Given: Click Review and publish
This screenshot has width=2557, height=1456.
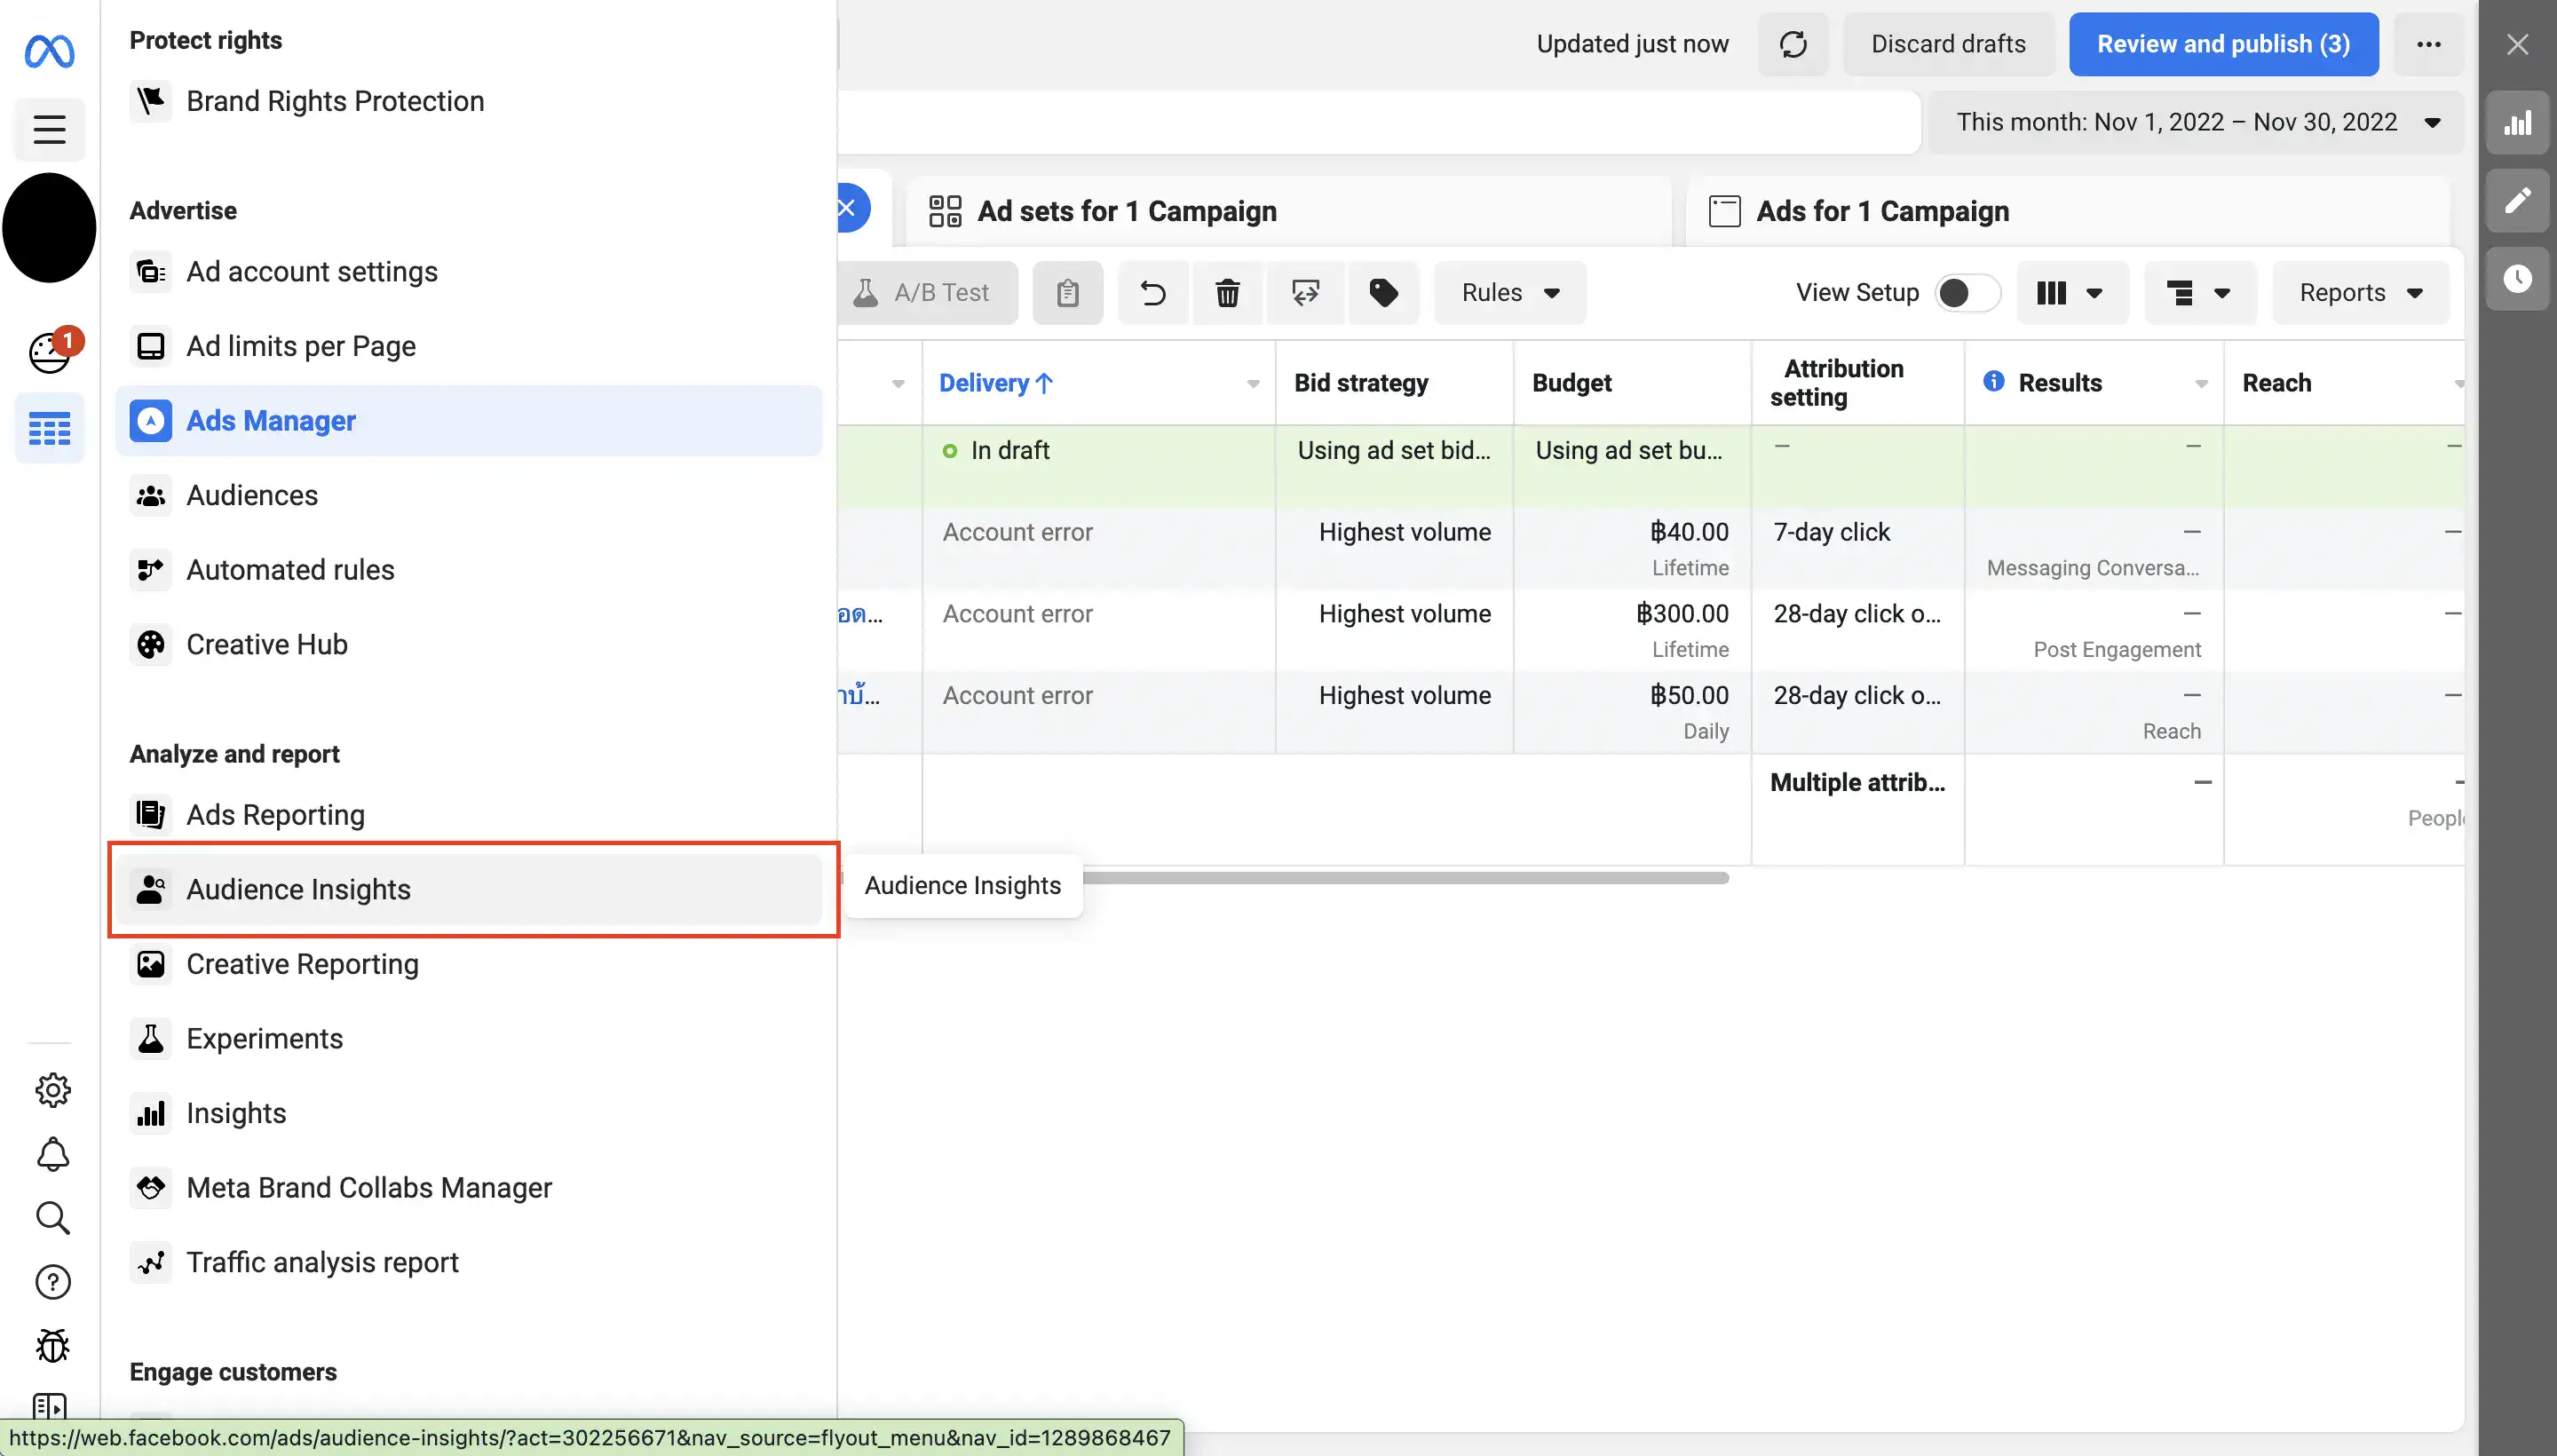Looking at the screenshot, I should pos(2222,44).
